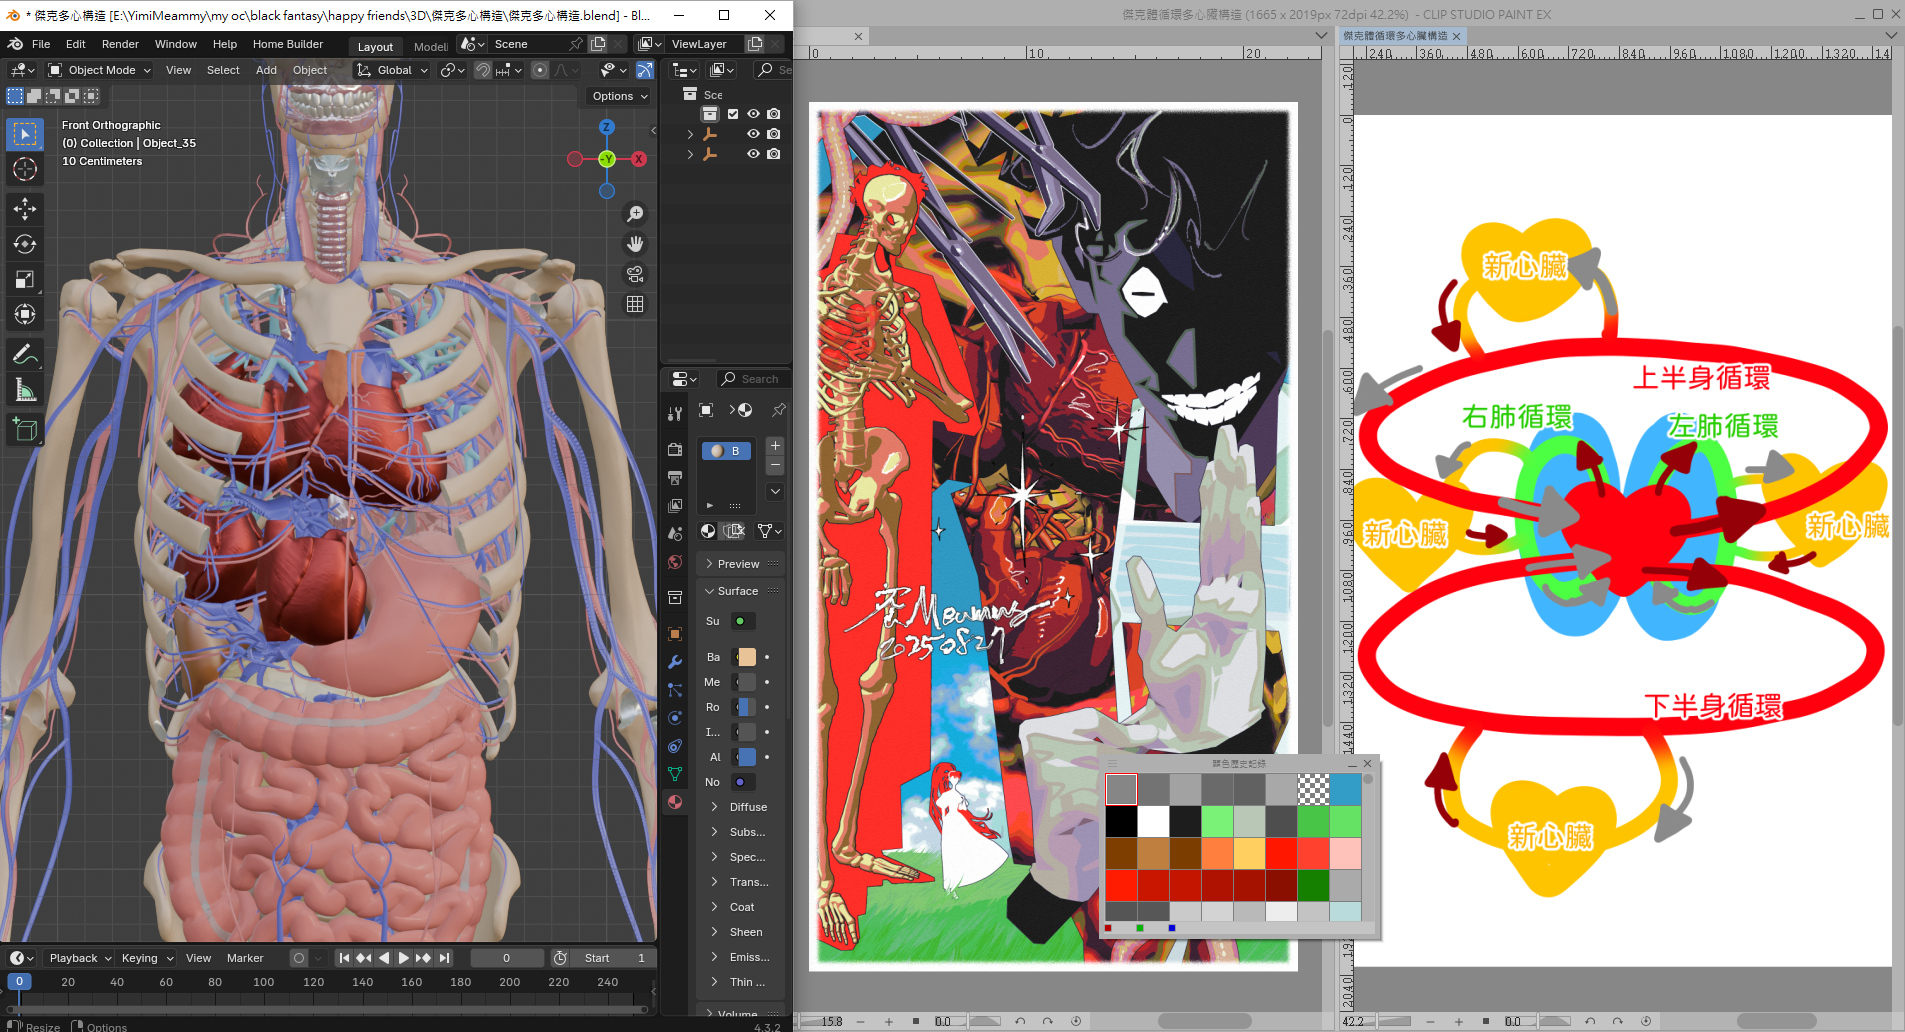Expand the second object in outliner
The height and width of the screenshot is (1032, 1905).
coord(690,134)
